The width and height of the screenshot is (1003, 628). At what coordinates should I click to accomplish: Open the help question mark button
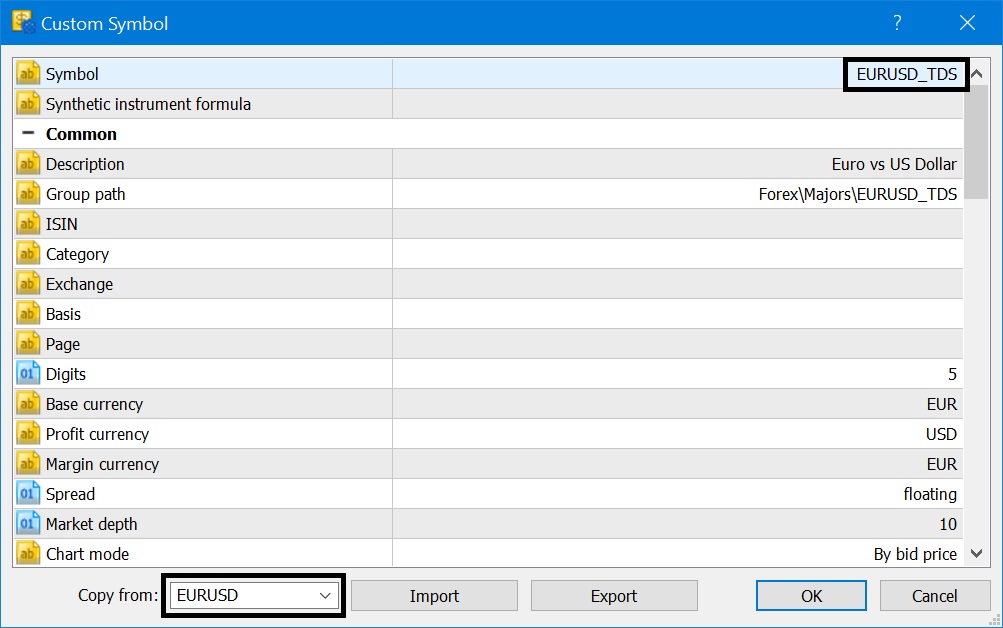point(897,23)
